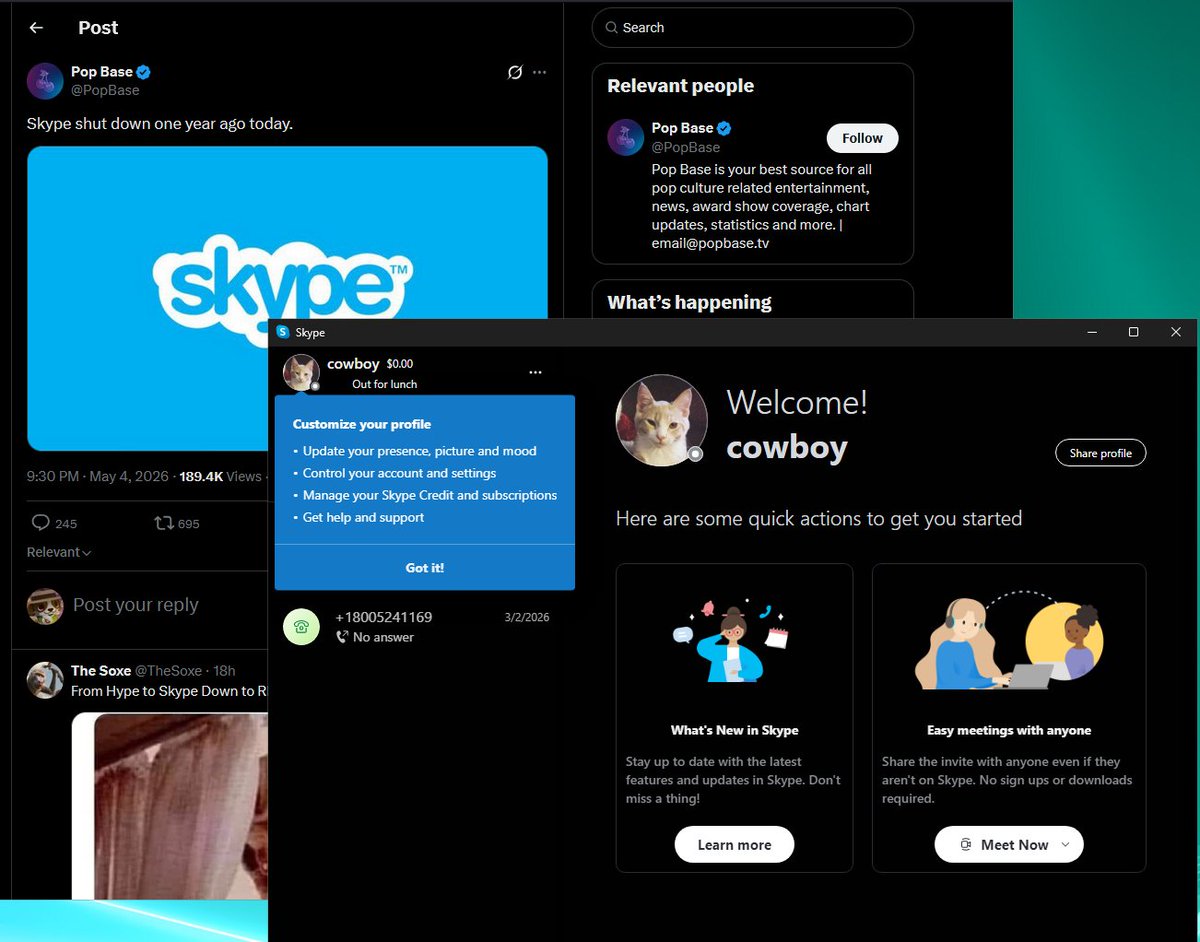Click the Search box on X
The height and width of the screenshot is (942, 1200).
click(x=752, y=28)
